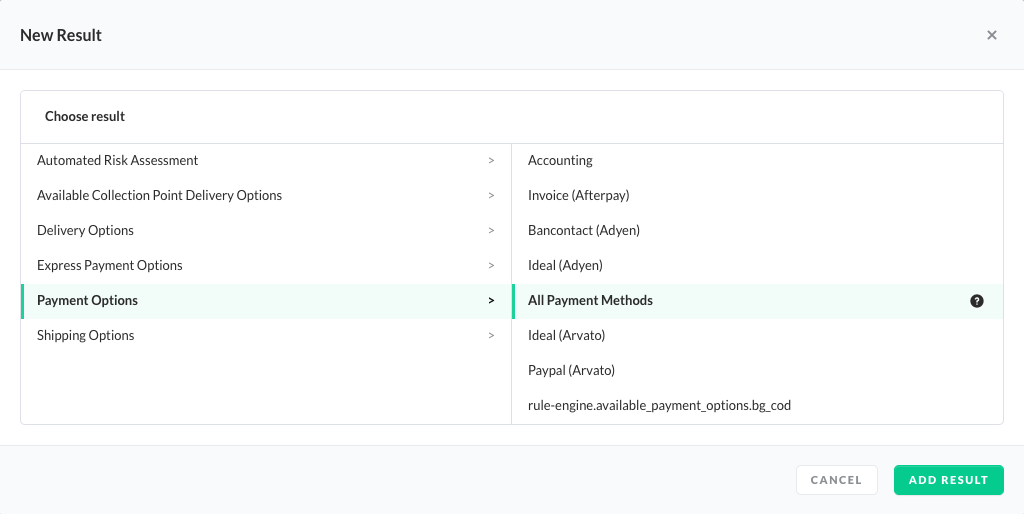
Task: Expand the Express Payment Options arrow
Action: [491, 265]
